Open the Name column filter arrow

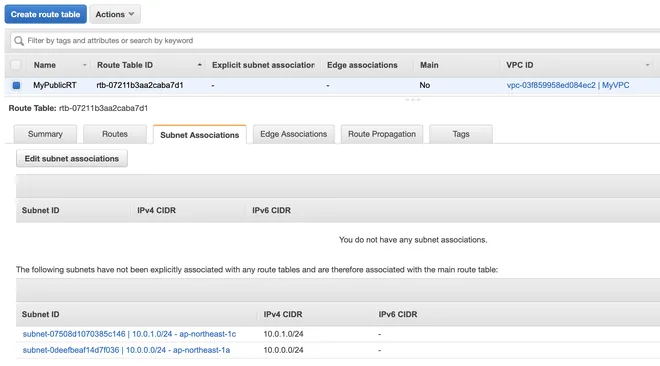(x=84, y=65)
